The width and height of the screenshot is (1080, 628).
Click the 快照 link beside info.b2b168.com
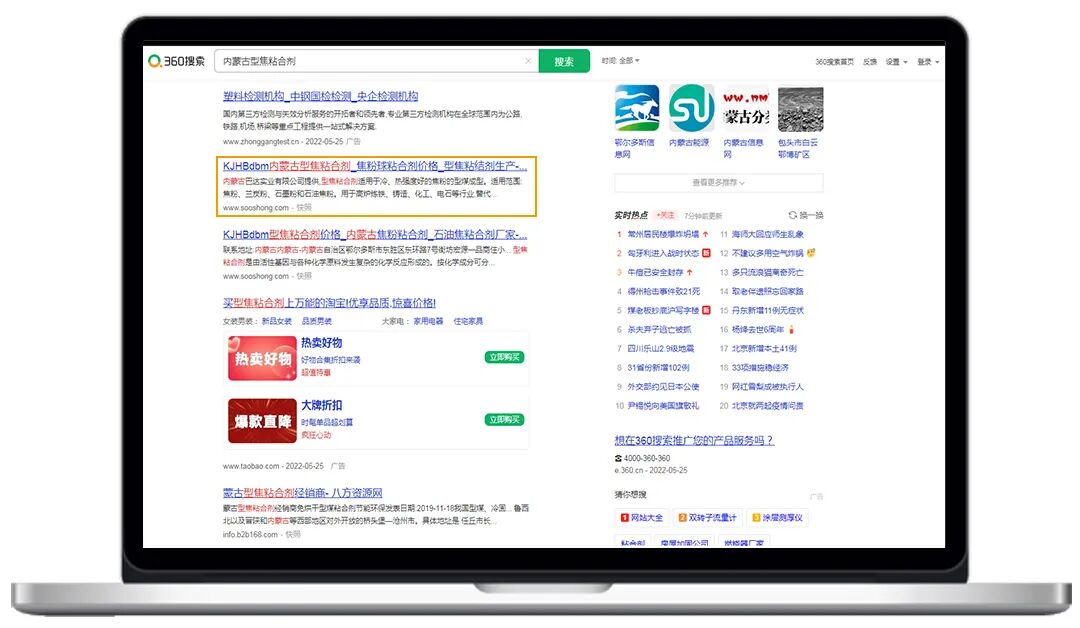click(x=293, y=534)
